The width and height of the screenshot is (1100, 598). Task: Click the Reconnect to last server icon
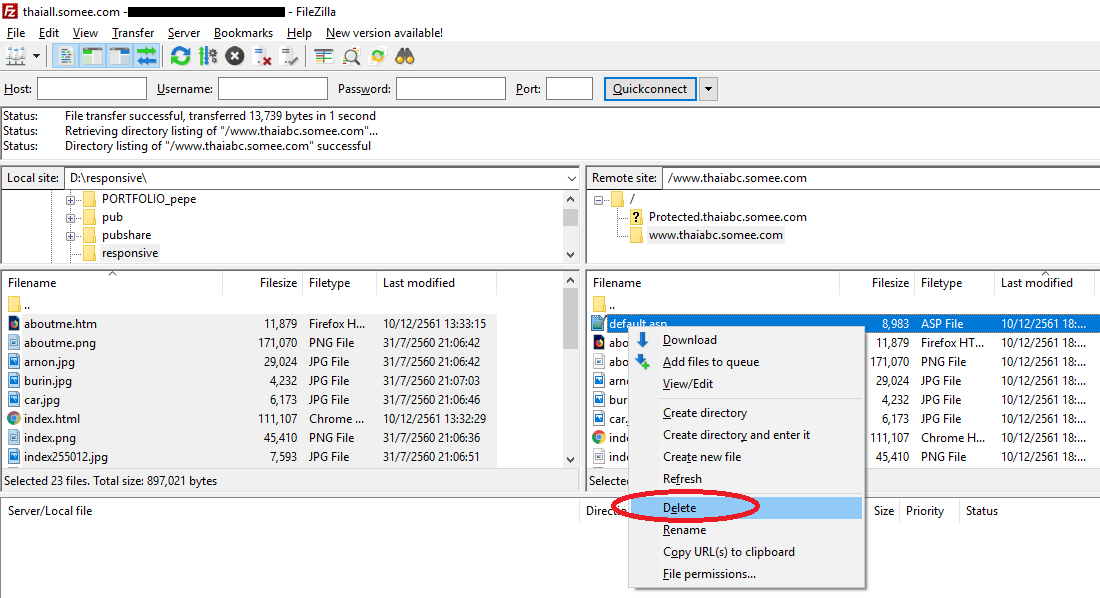(290, 56)
